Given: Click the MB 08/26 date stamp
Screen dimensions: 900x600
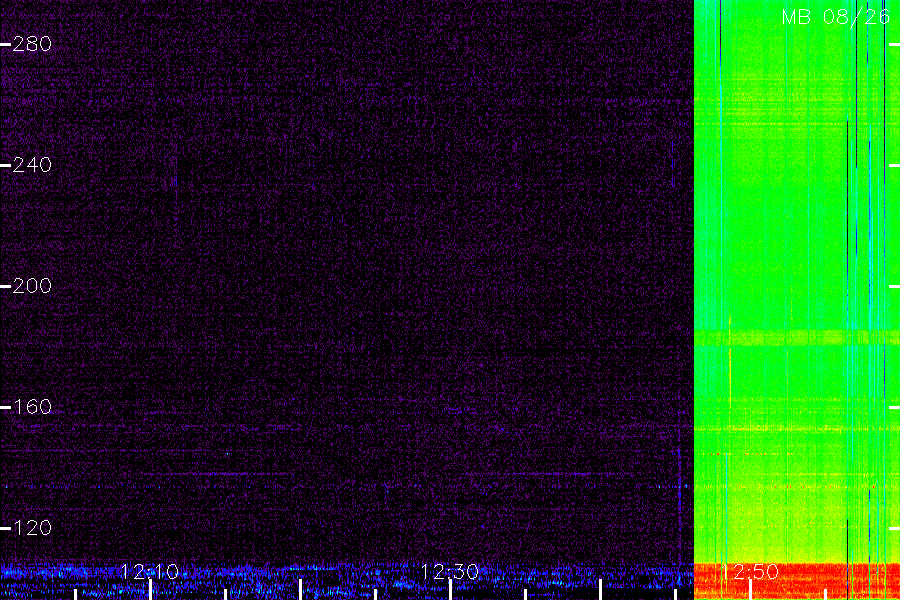Looking at the screenshot, I should pos(836,17).
